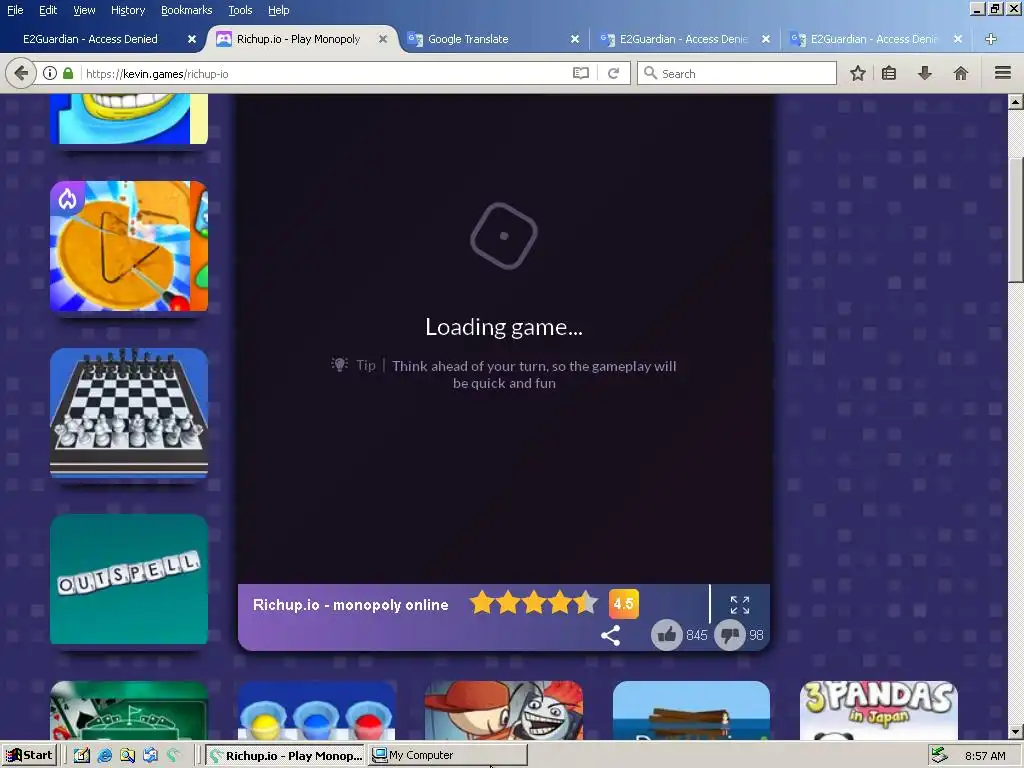Go back with the browser back arrow
Viewport: 1024px width, 768px height.
pos(20,73)
